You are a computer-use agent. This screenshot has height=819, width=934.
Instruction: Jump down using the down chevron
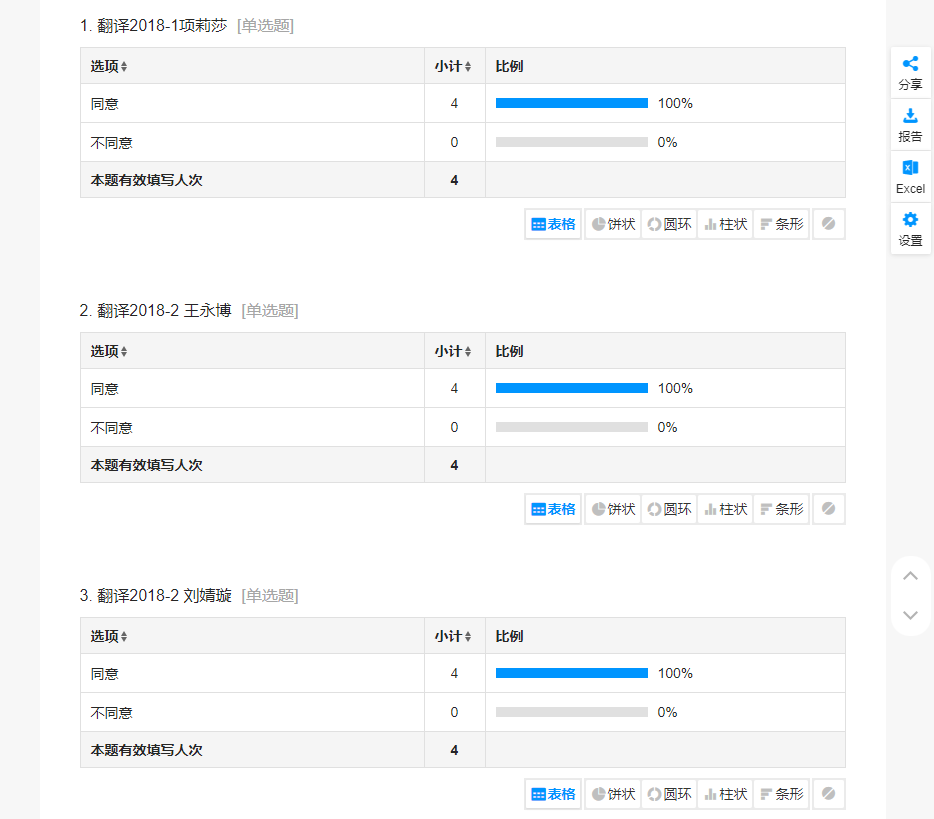(x=910, y=615)
